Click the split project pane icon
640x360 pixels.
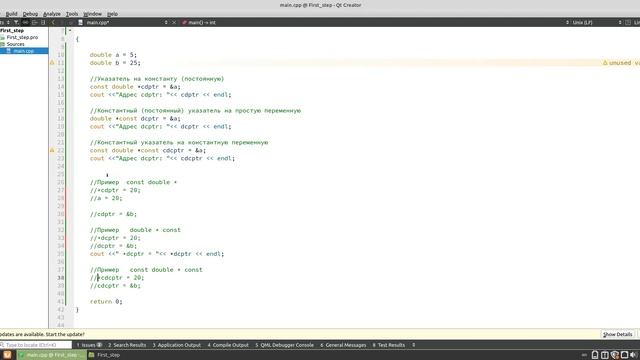click(35, 22)
